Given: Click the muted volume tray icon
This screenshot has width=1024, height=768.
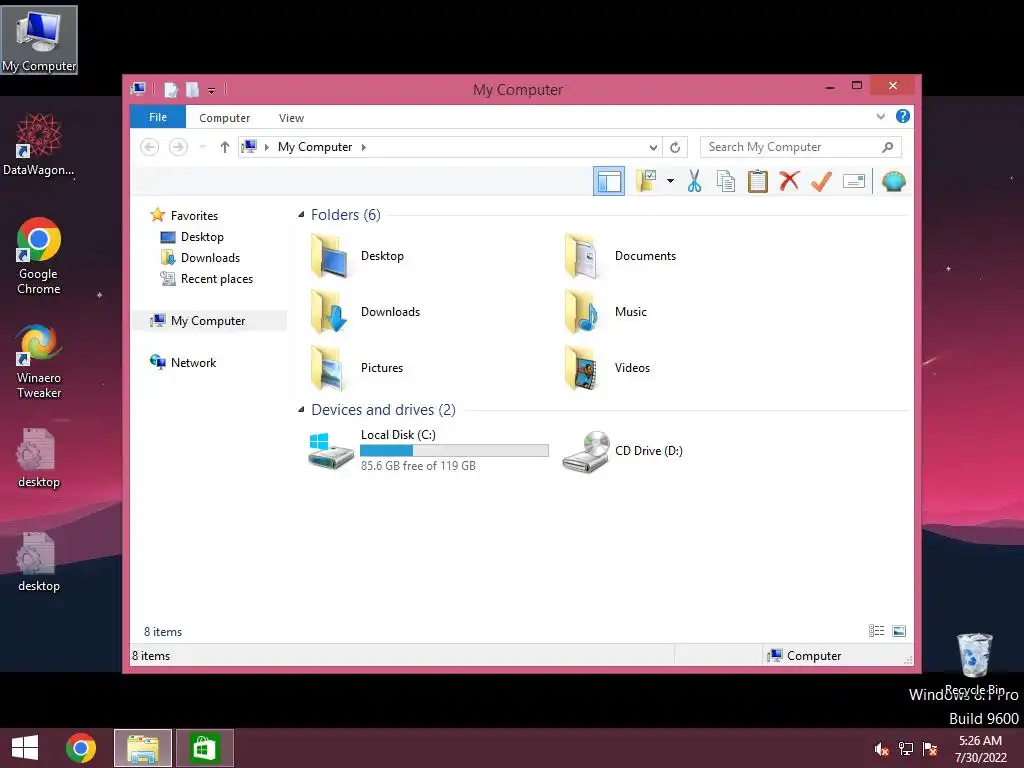Looking at the screenshot, I should [882, 749].
